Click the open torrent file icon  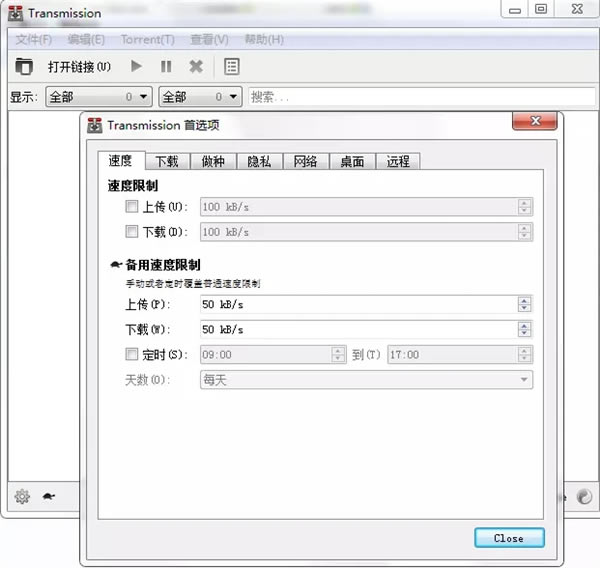coord(24,66)
